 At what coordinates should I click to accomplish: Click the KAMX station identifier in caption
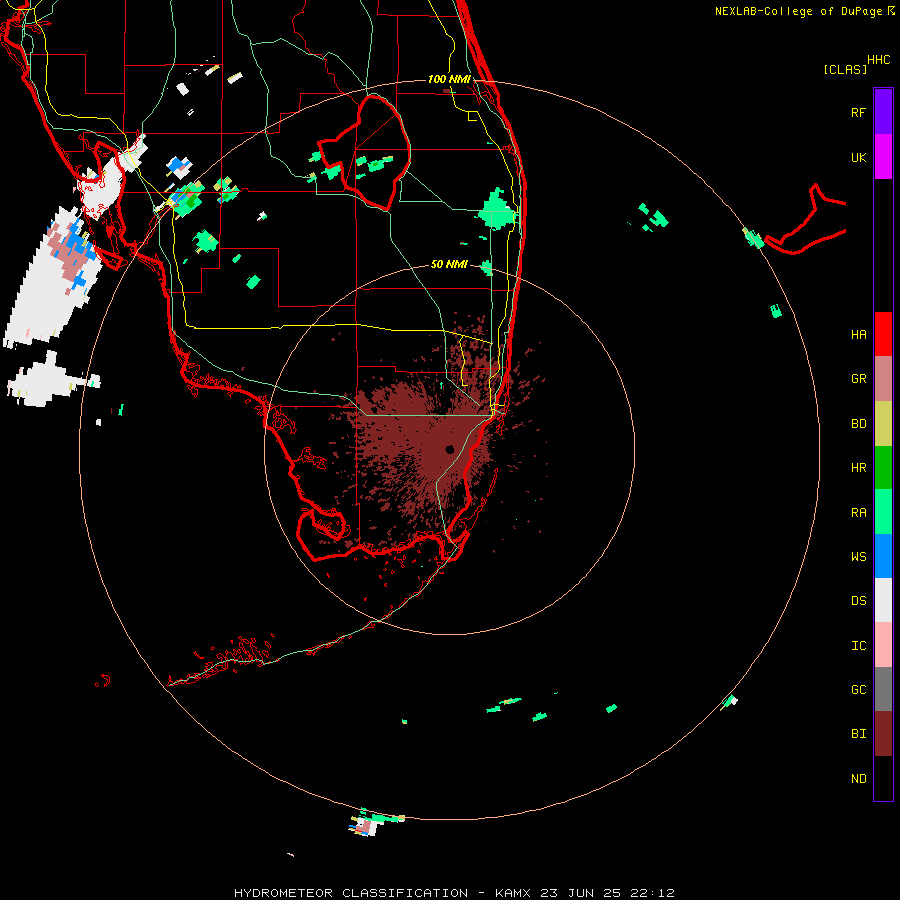pyautogui.click(x=513, y=893)
